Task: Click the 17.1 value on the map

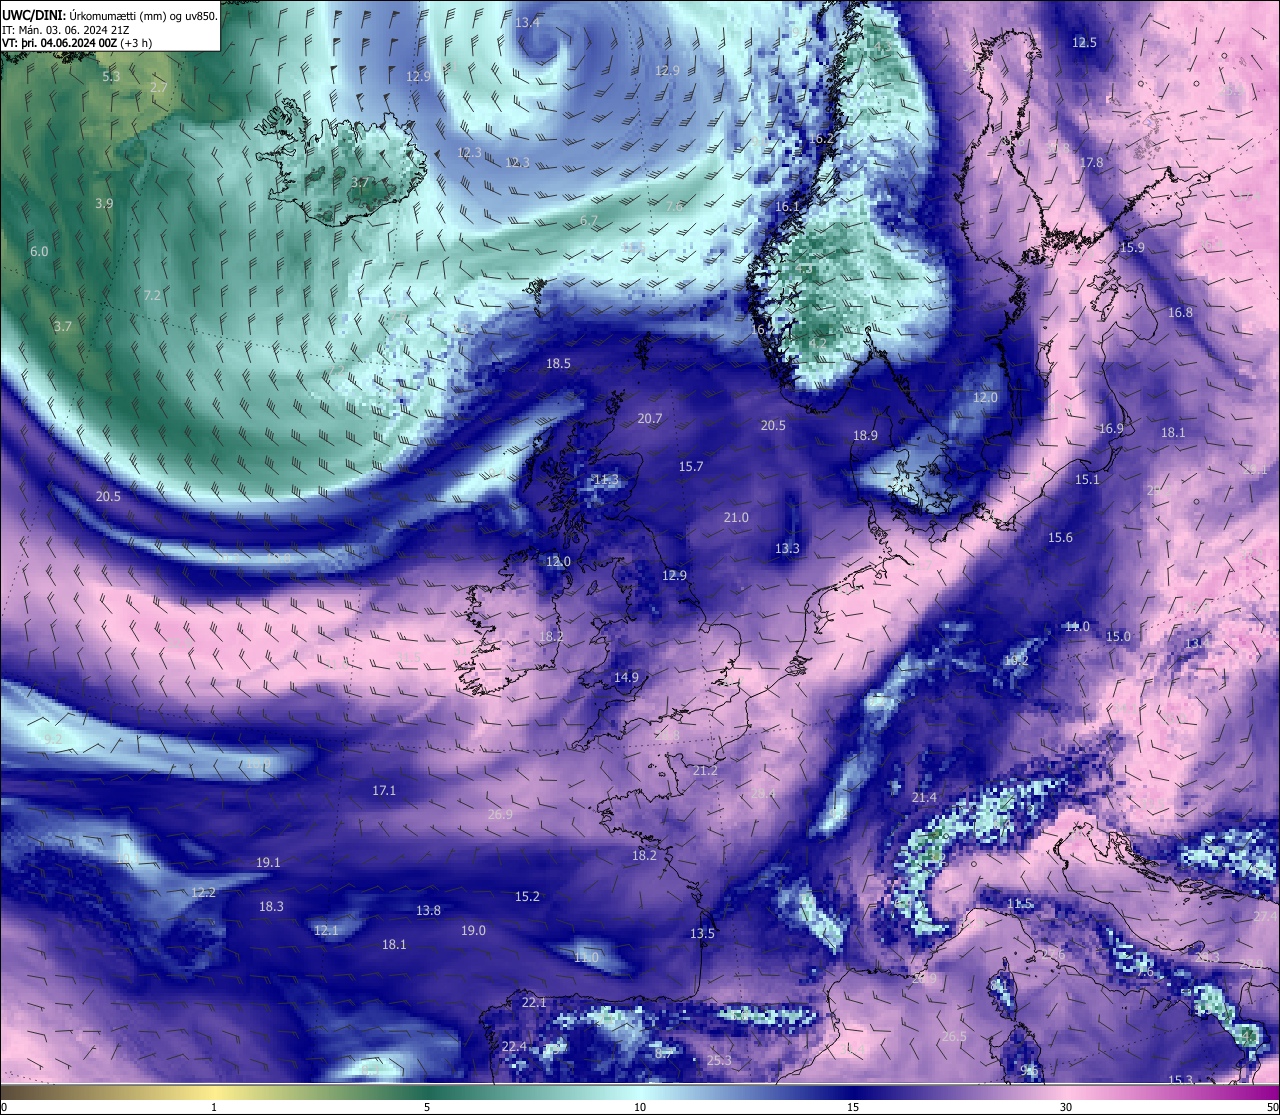Action: (384, 790)
